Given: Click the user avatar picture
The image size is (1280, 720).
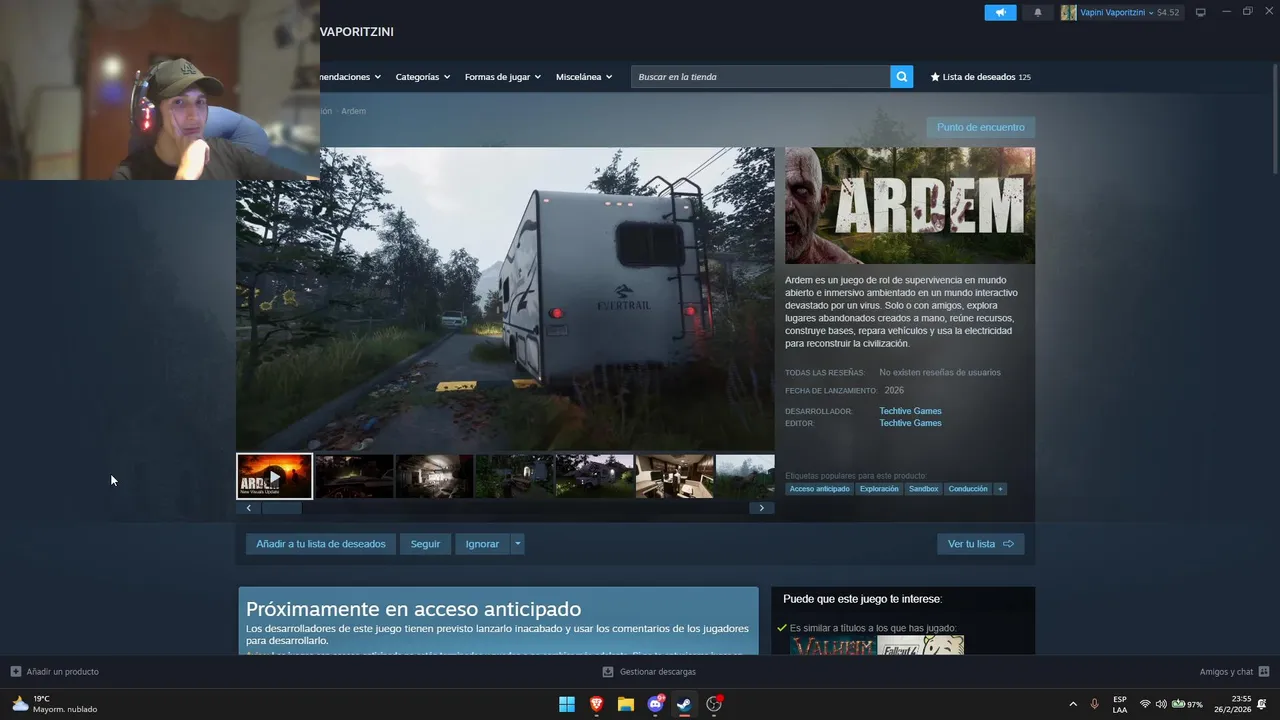Looking at the screenshot, I should pyautogui.click(x=1069, y=12).
